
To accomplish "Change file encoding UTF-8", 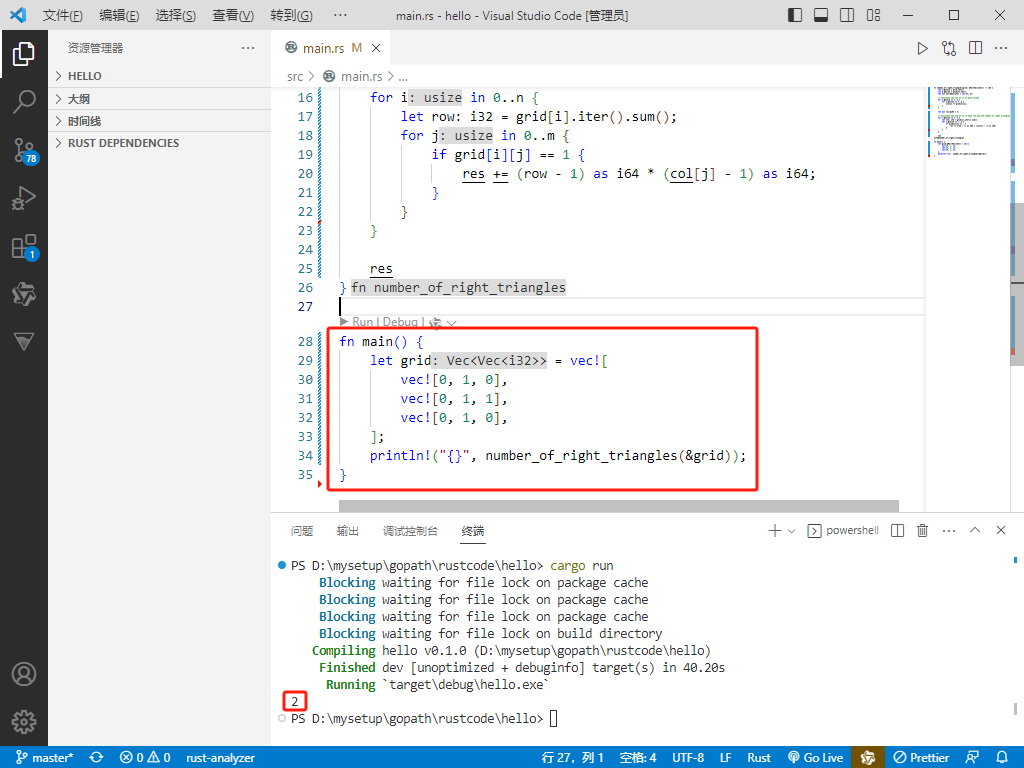I will tap(688, 758).
